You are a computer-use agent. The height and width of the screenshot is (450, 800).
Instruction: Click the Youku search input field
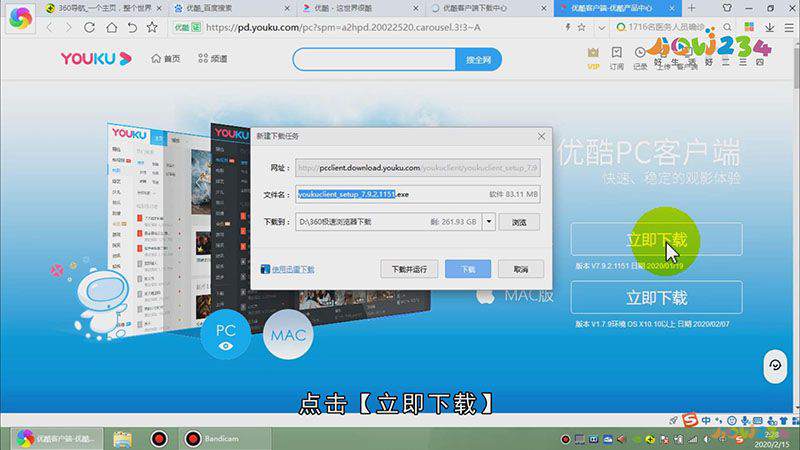click(x=374, y=60)
